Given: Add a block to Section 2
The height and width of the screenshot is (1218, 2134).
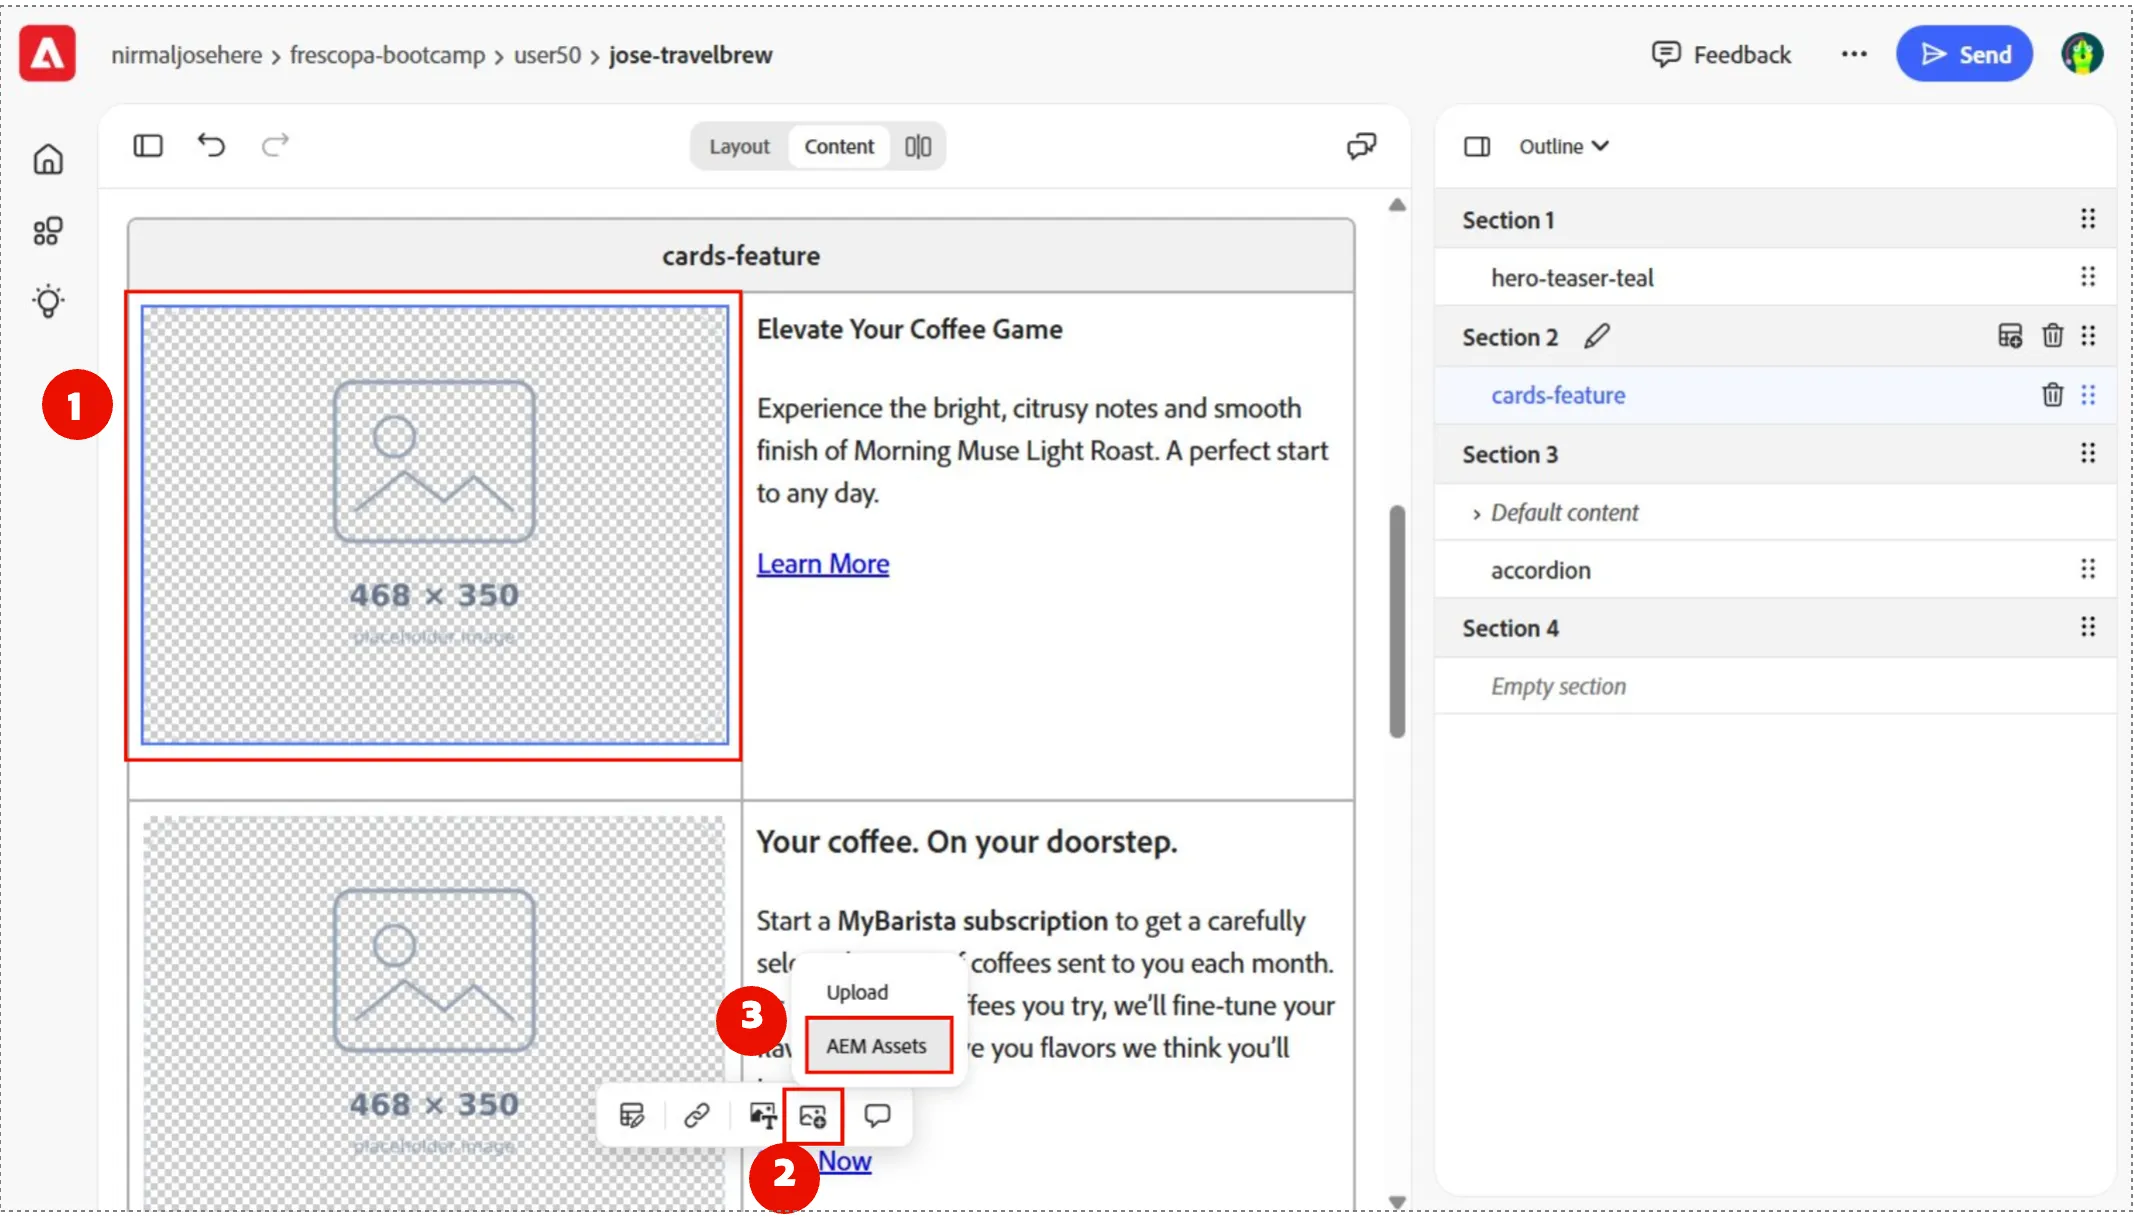Looking at the screenshot, I should (x=2010, y=336).
